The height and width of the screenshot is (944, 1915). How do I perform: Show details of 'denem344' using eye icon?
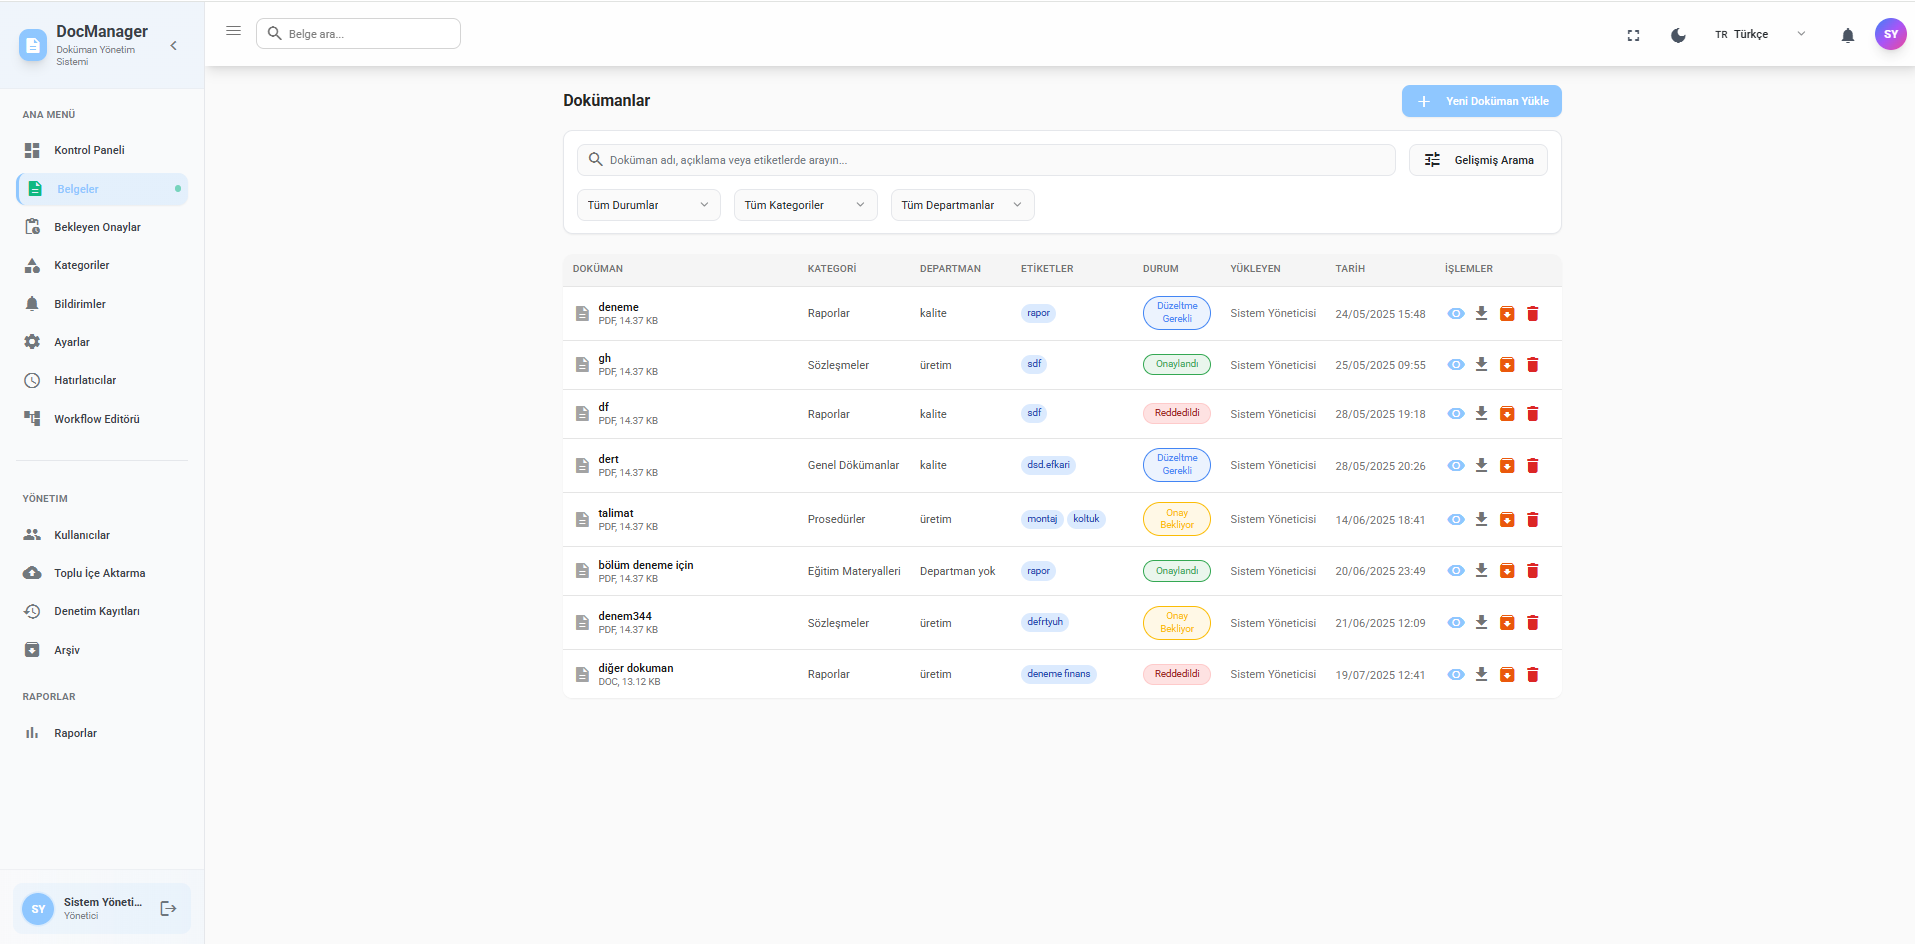point(1456,622)
